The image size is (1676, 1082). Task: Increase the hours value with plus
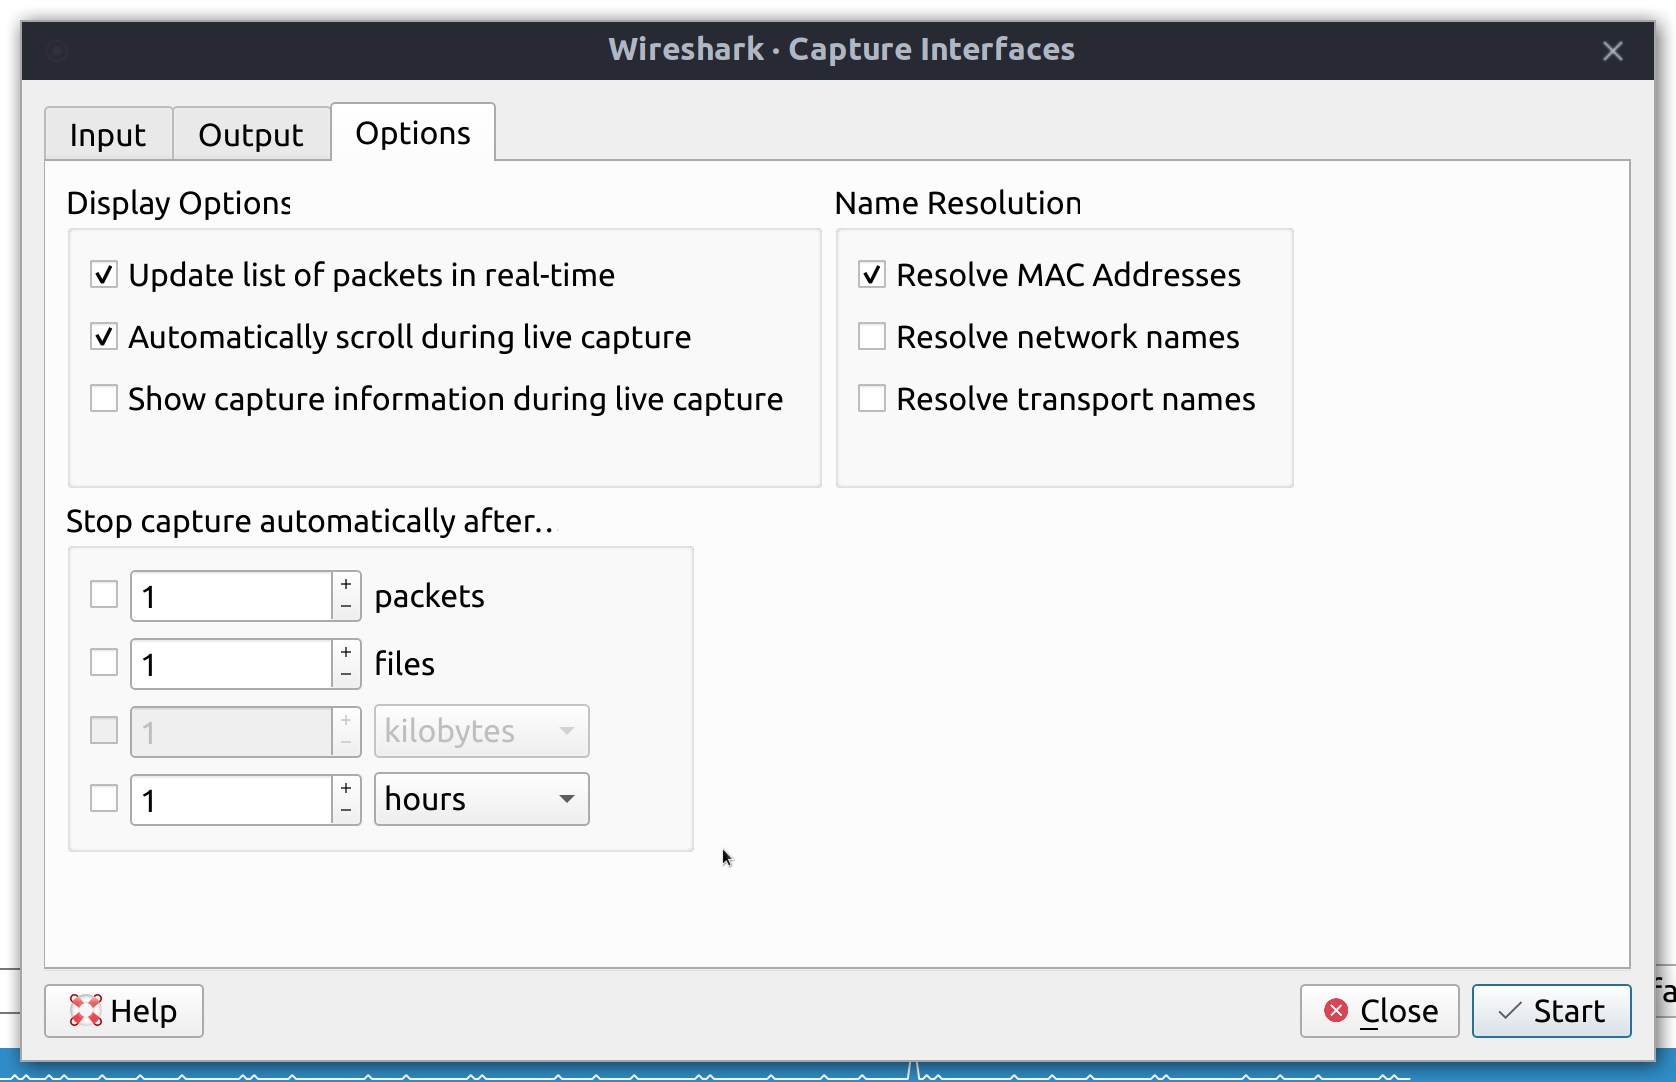(x=346, y=788)
